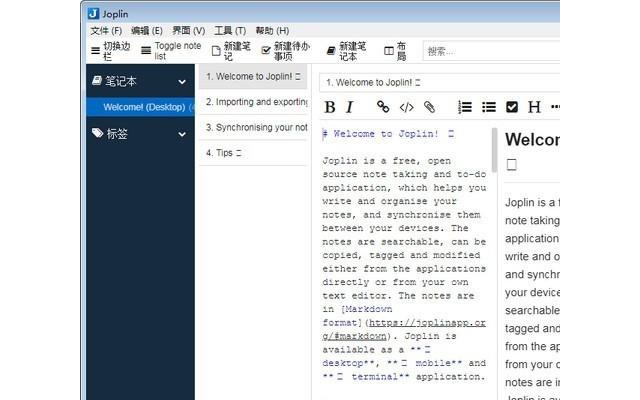The height and width of the screenshot is (400, 640).
Task: Apply Bold formatting
Action: (x=329, y=107)
